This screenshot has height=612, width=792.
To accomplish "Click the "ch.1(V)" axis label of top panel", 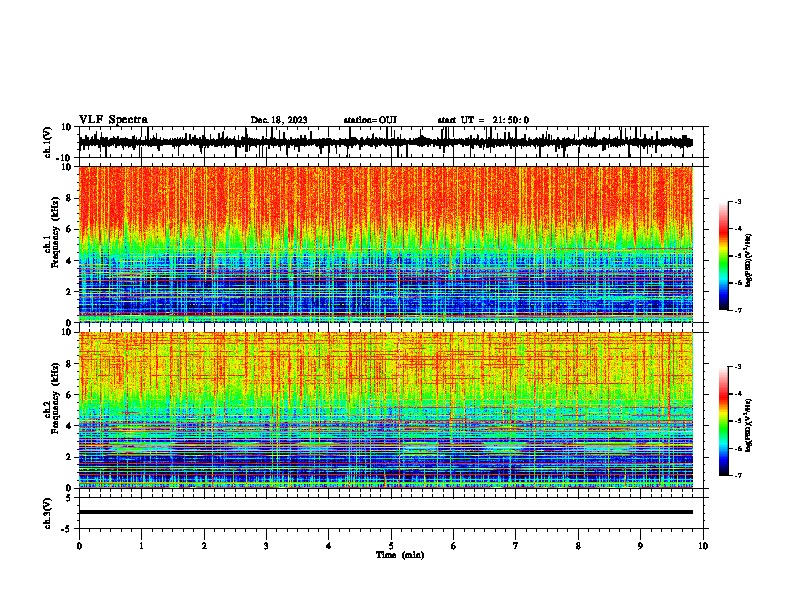I will (x=47, y=142).
